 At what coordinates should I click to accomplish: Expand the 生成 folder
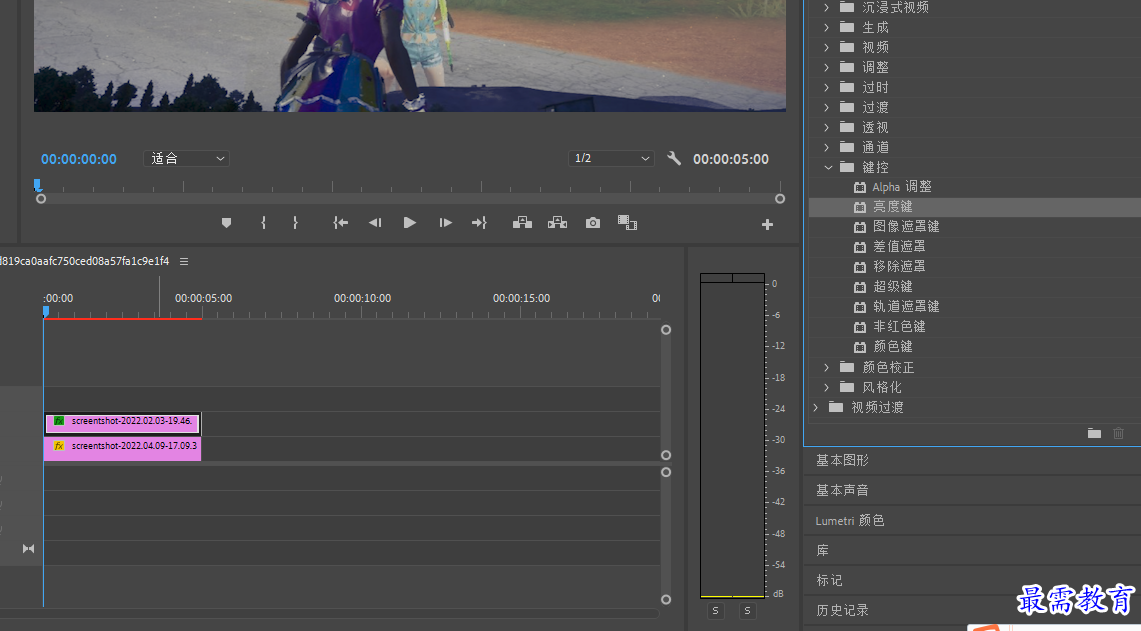coord(827,27)
